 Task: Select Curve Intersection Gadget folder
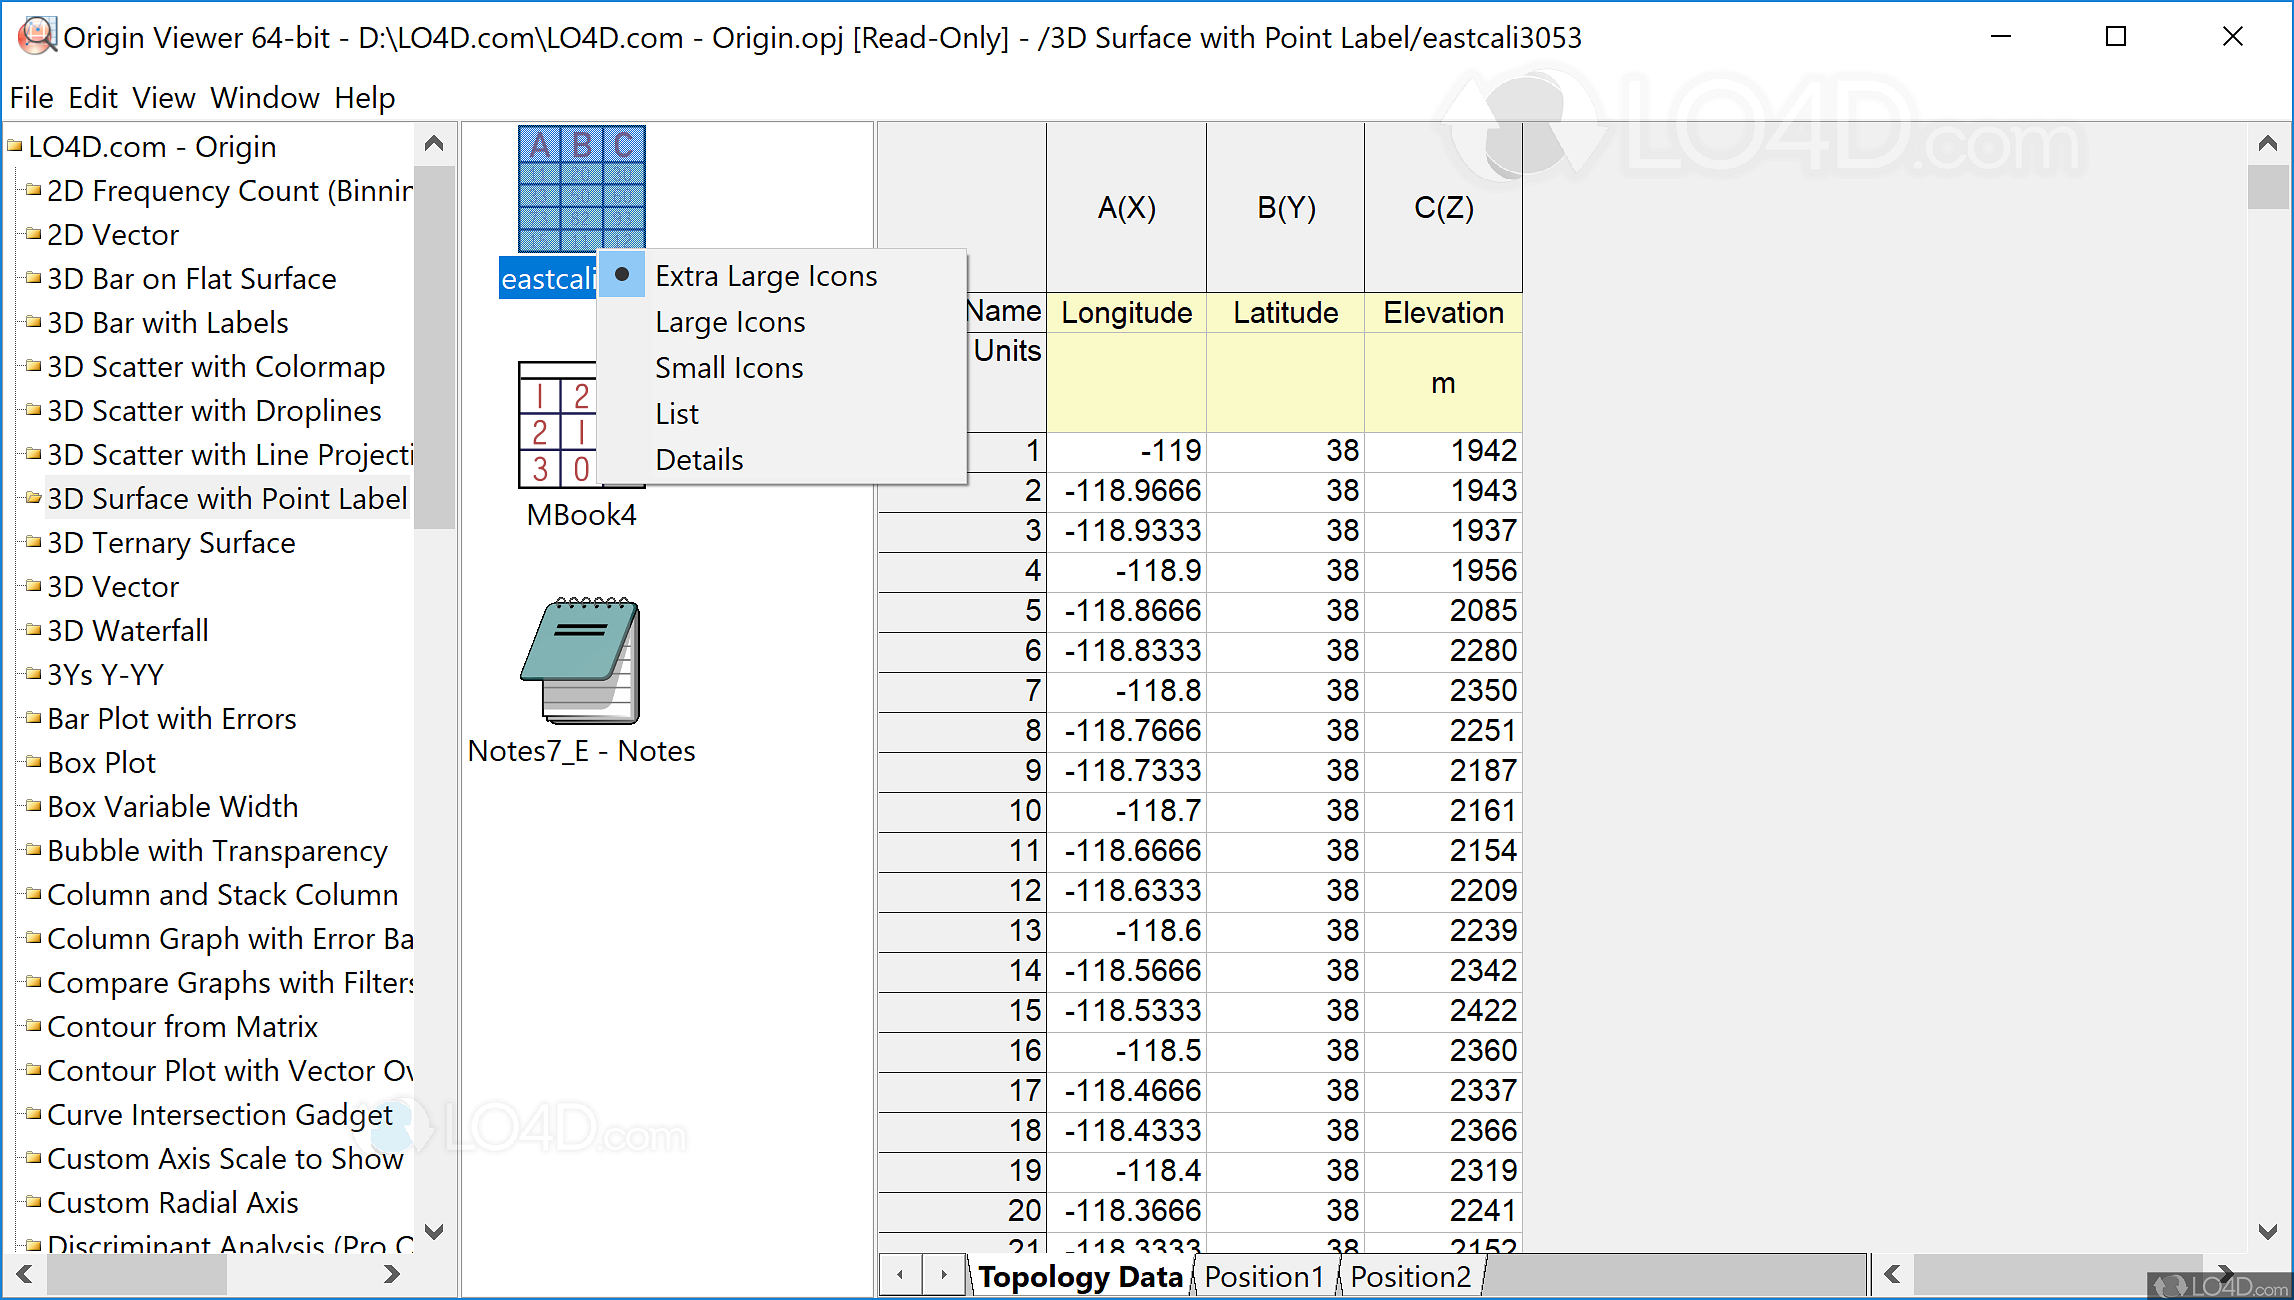(220, 1114)
